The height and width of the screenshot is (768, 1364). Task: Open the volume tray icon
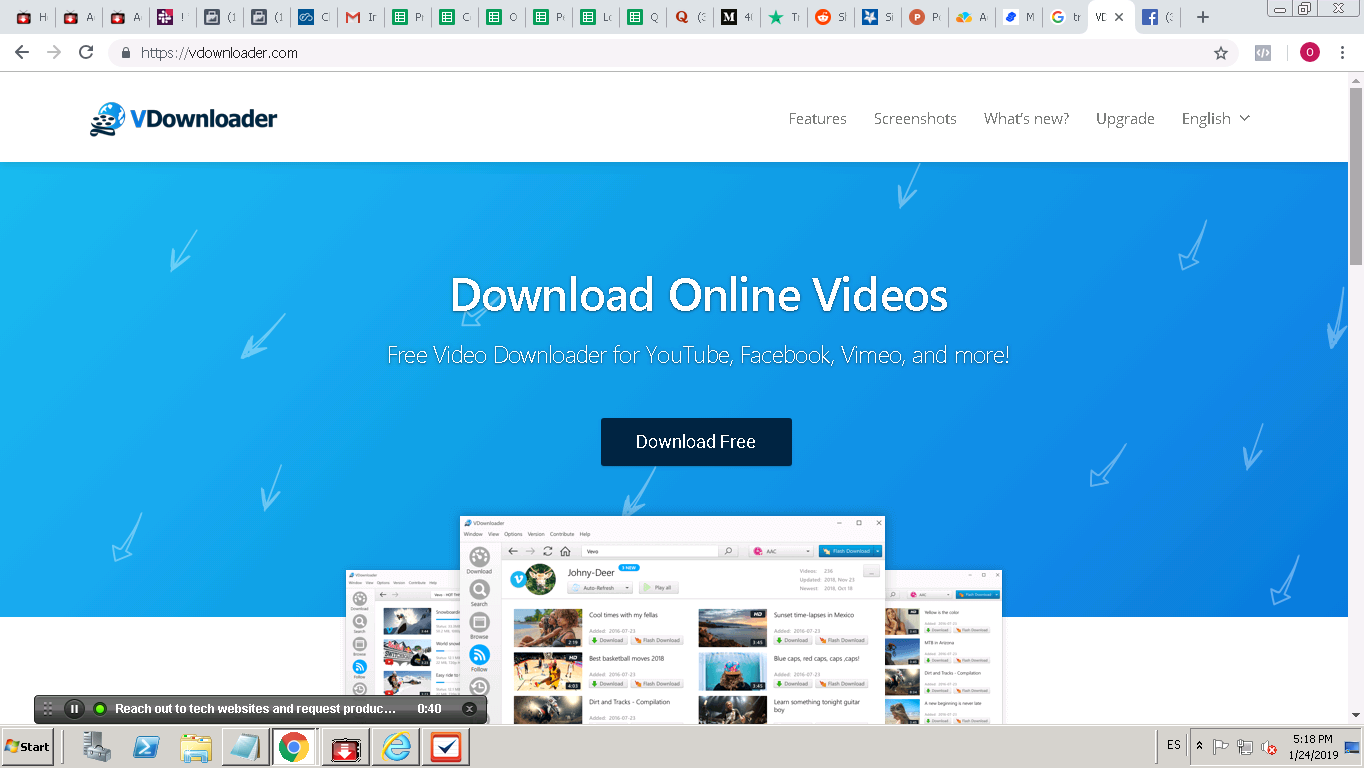point(1269,746)
